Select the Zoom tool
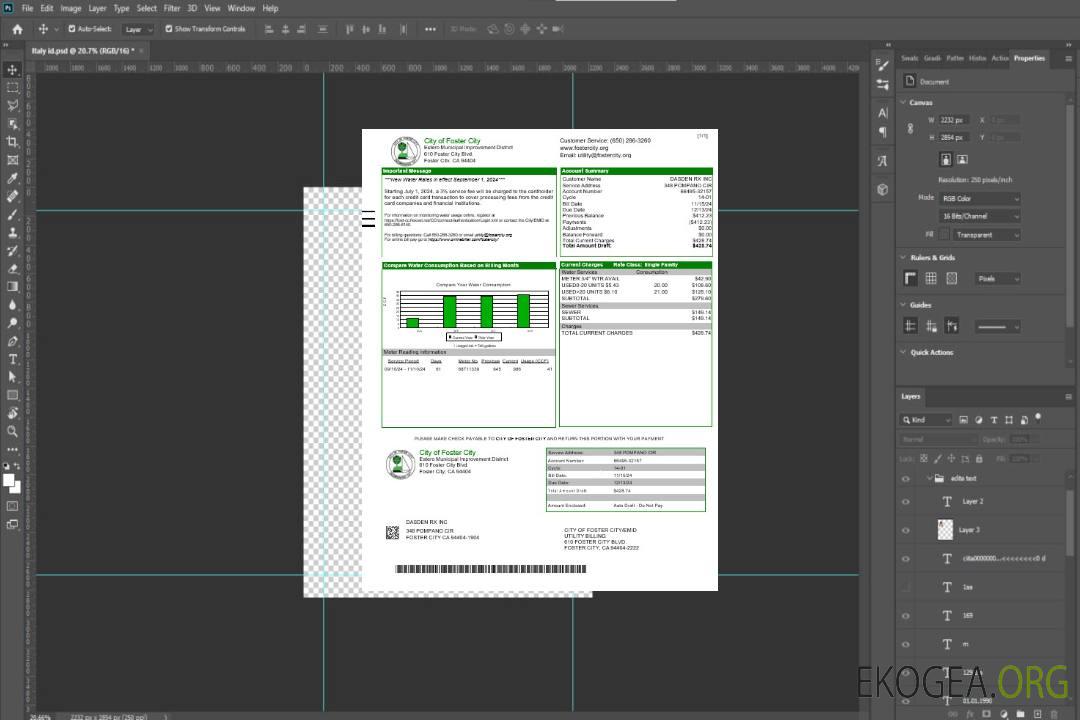 coord(13,431)
